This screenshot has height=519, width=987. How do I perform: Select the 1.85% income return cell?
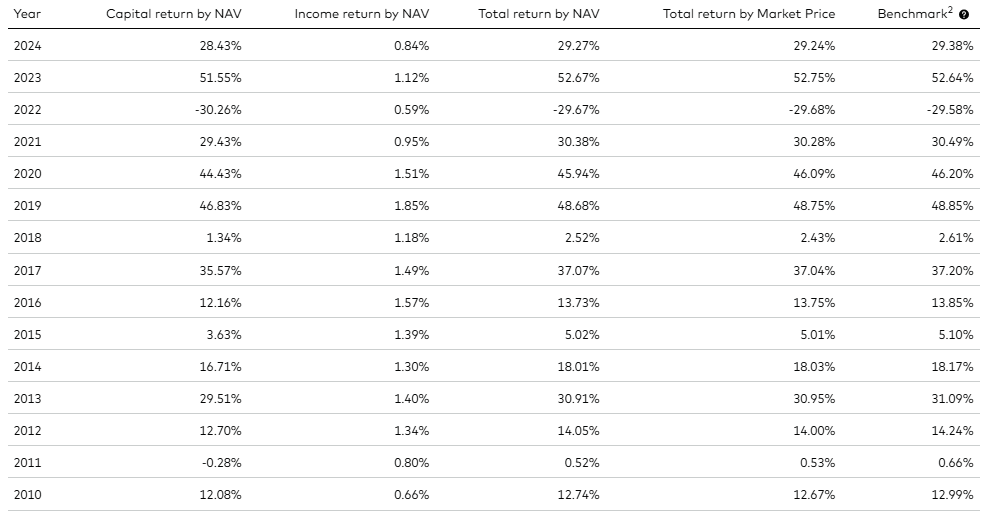coord(411,206)
